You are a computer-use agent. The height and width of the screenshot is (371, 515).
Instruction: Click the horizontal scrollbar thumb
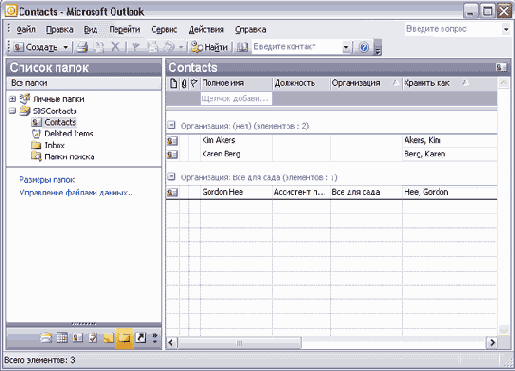(240, 343)
